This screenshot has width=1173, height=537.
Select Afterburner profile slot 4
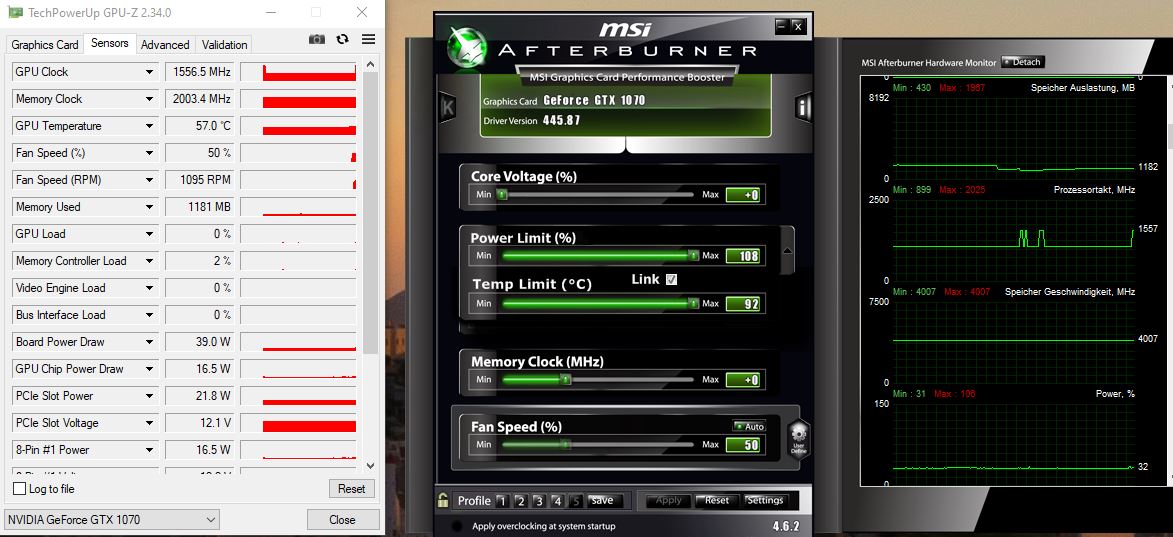(557, 501)
